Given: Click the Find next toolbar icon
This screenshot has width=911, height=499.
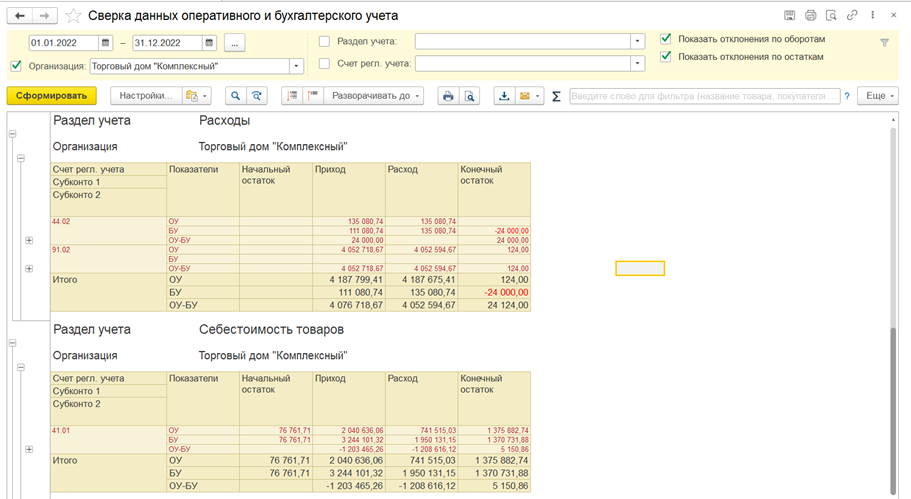Looking at the screenshot, I should coord(256,96).
